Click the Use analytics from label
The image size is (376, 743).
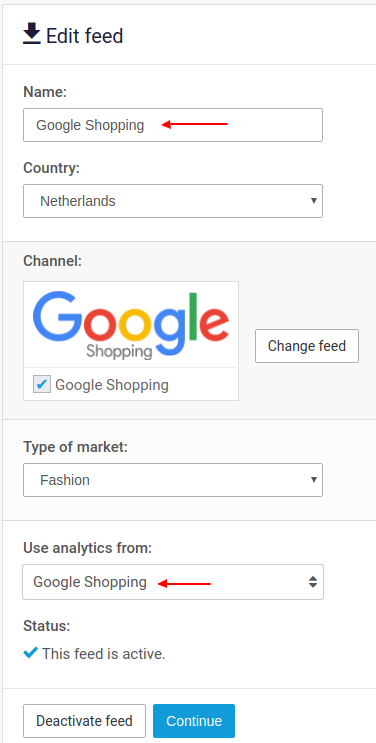pos(88,548)
